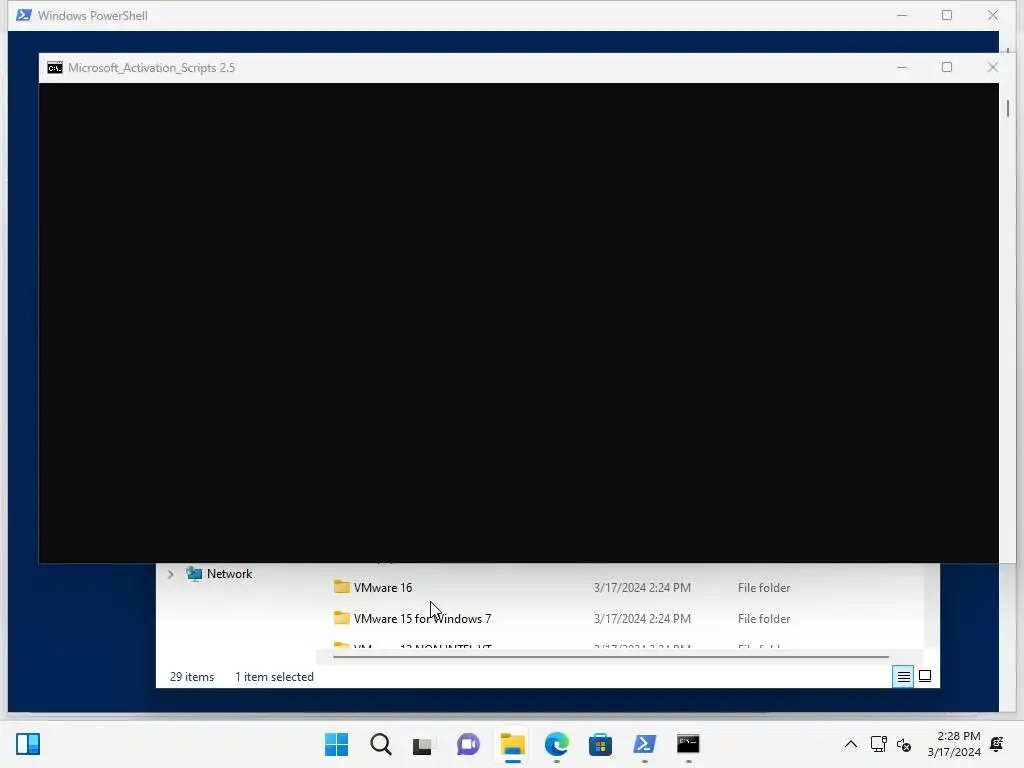Click the 1 item selected status text
Image resolution: width=1024 pixels, height=768 pixels.
(x=274, y=677)
